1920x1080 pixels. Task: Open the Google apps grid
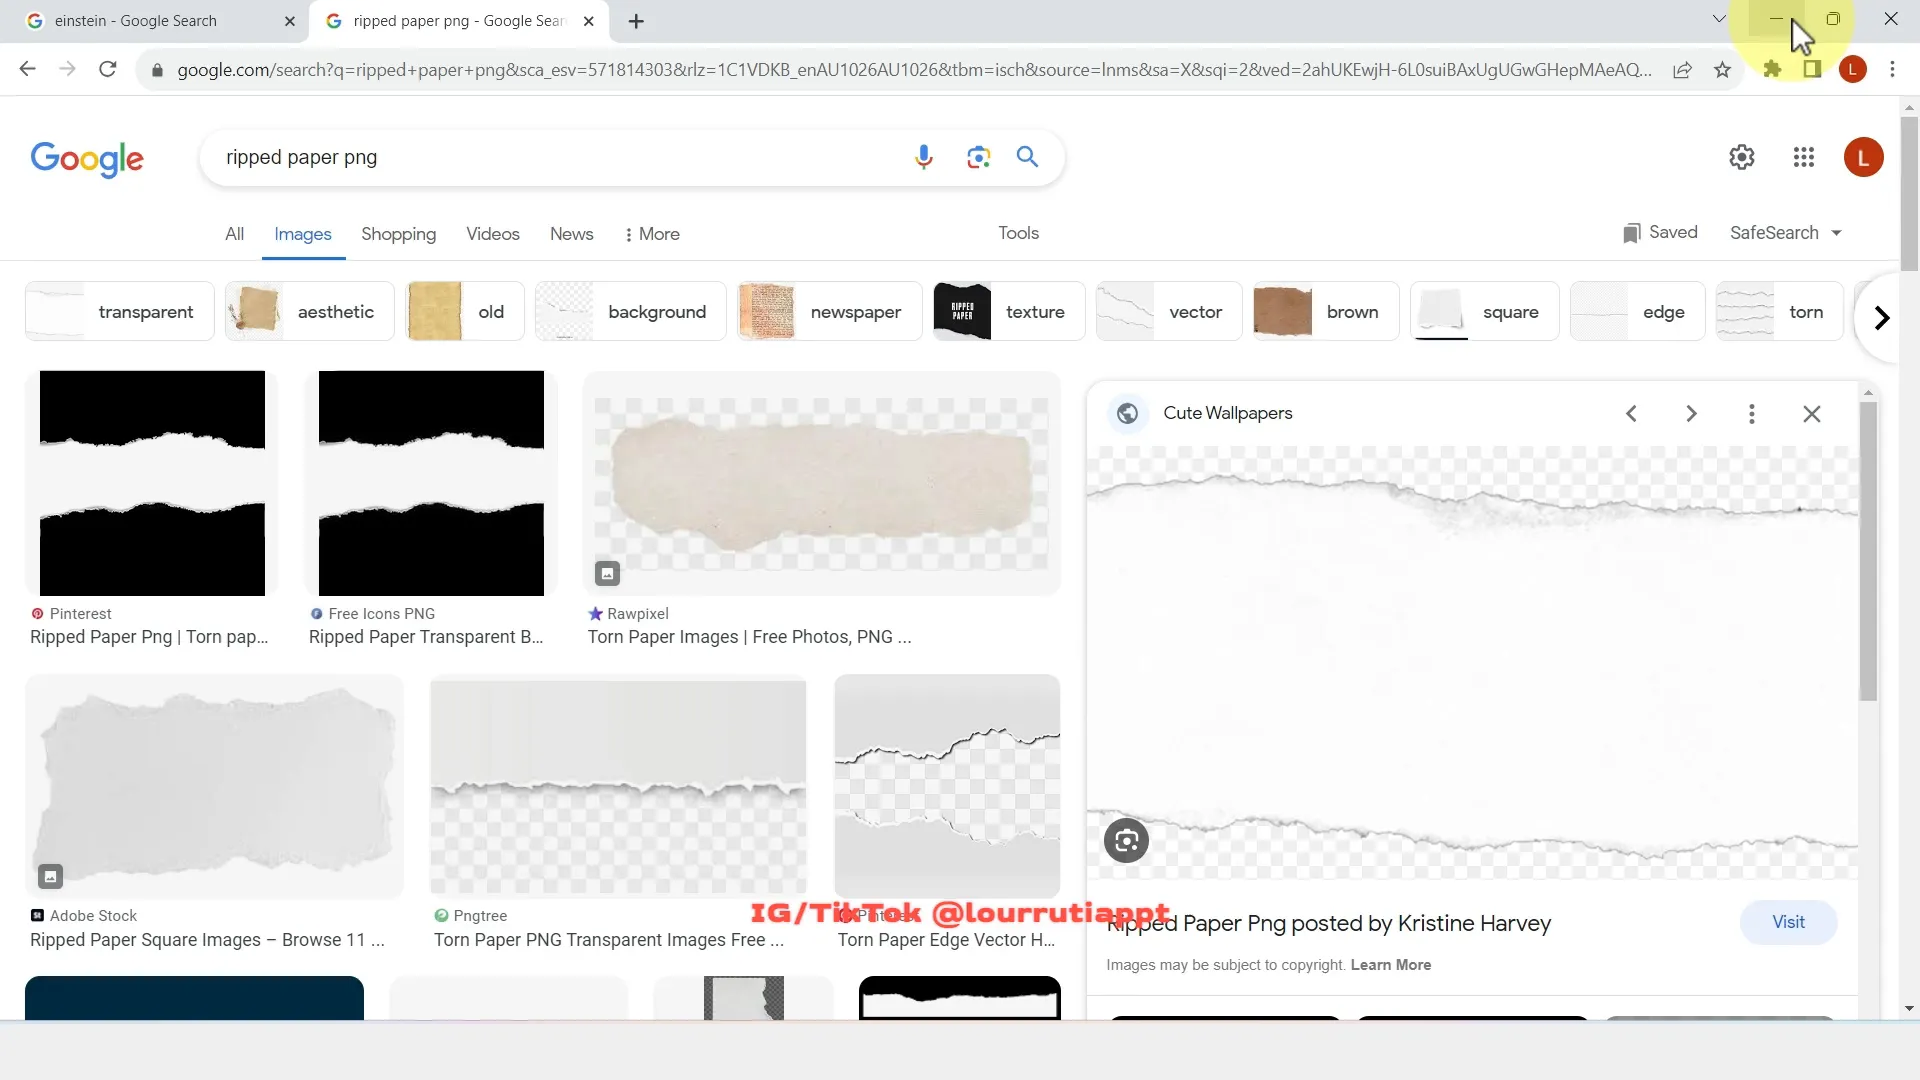[x=1804, y=157]
